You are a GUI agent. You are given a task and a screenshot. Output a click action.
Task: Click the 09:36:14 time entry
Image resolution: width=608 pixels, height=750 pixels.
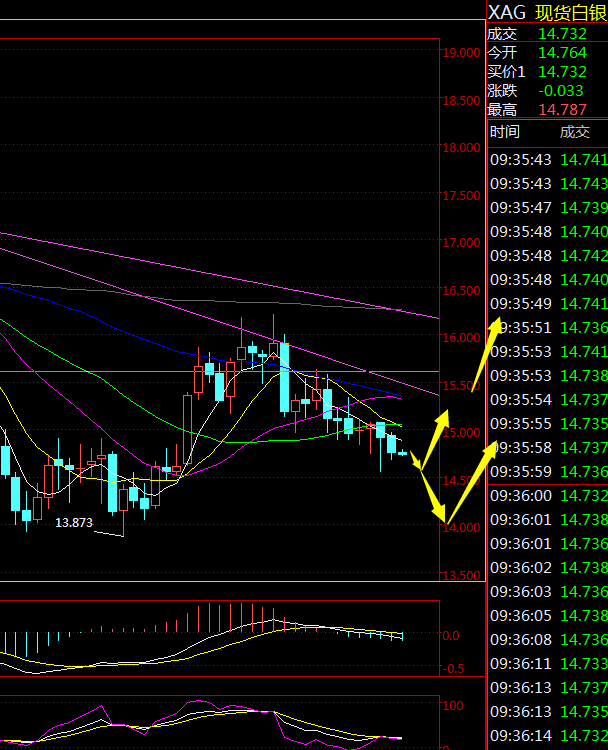(x=520, y=736)
